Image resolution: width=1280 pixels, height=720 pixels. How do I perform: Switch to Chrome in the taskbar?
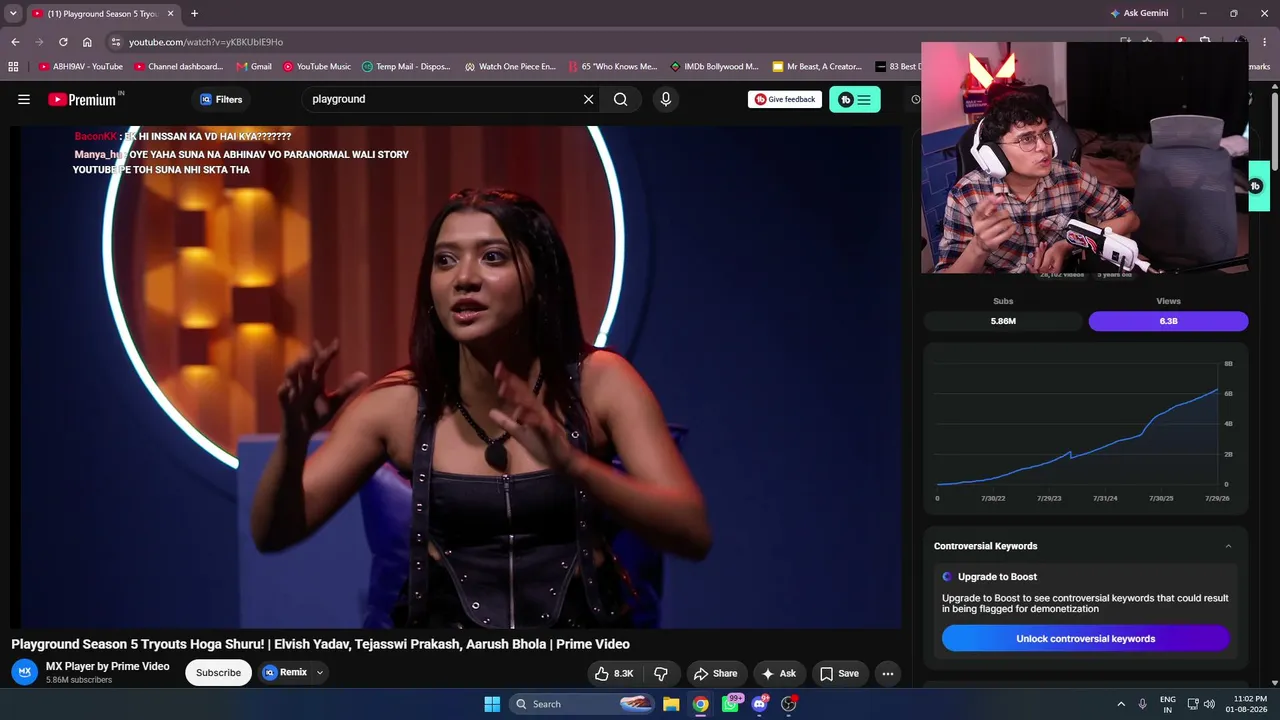point(701,704)
